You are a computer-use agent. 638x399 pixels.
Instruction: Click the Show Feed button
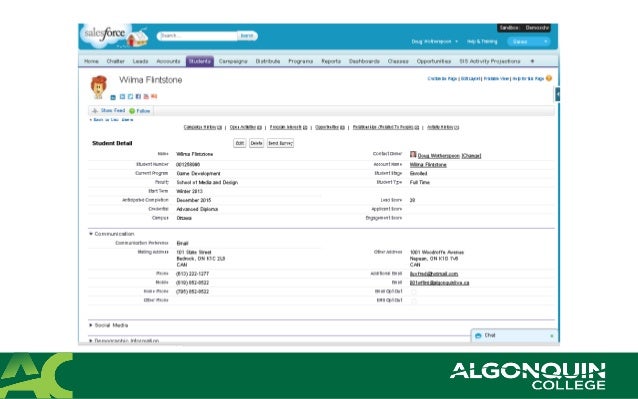point(108,111)
